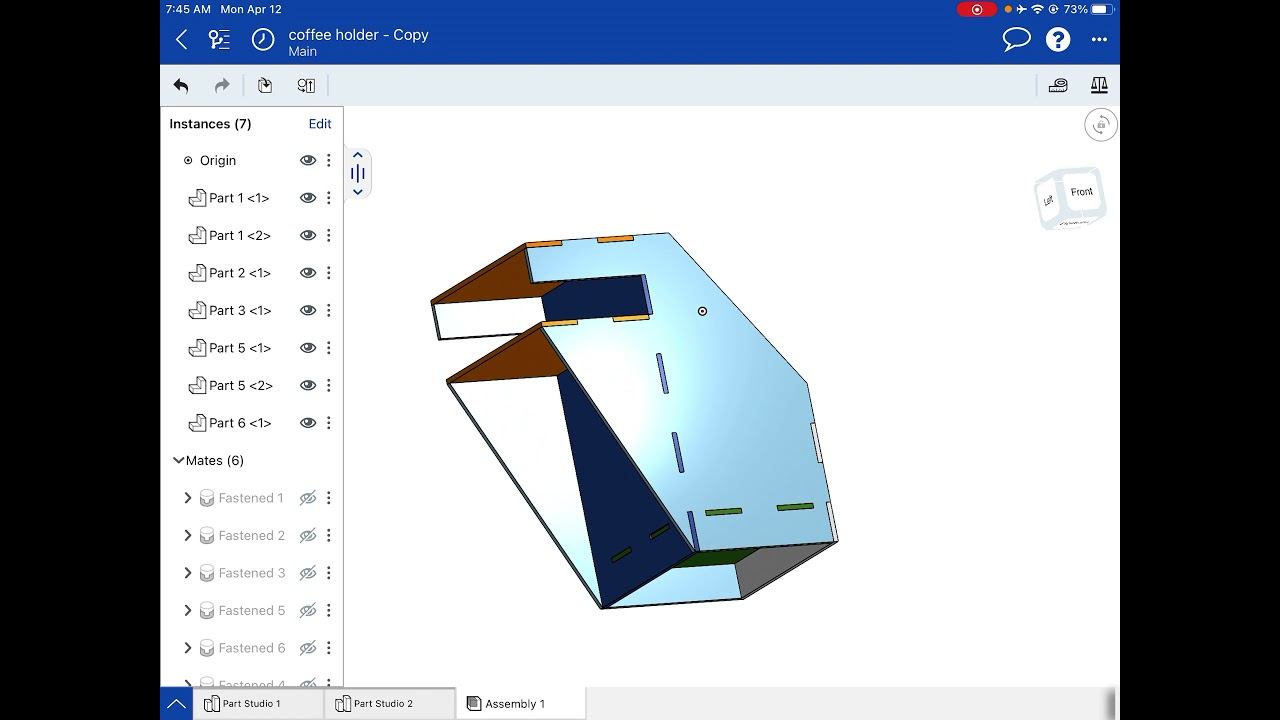Open options for Part 5 <1>
Viewport: 1280px width, 720px height.
click(328, 348)
